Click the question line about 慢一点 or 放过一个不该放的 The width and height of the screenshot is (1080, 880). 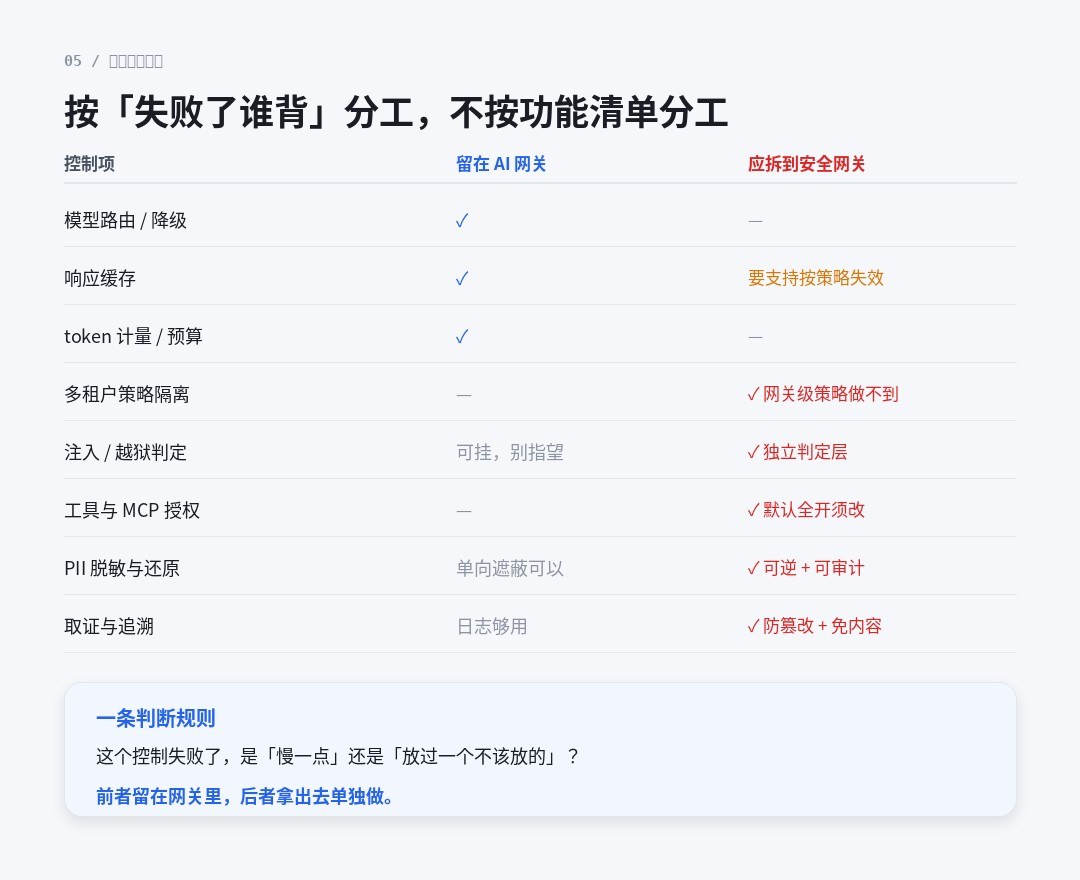(338, 756)
